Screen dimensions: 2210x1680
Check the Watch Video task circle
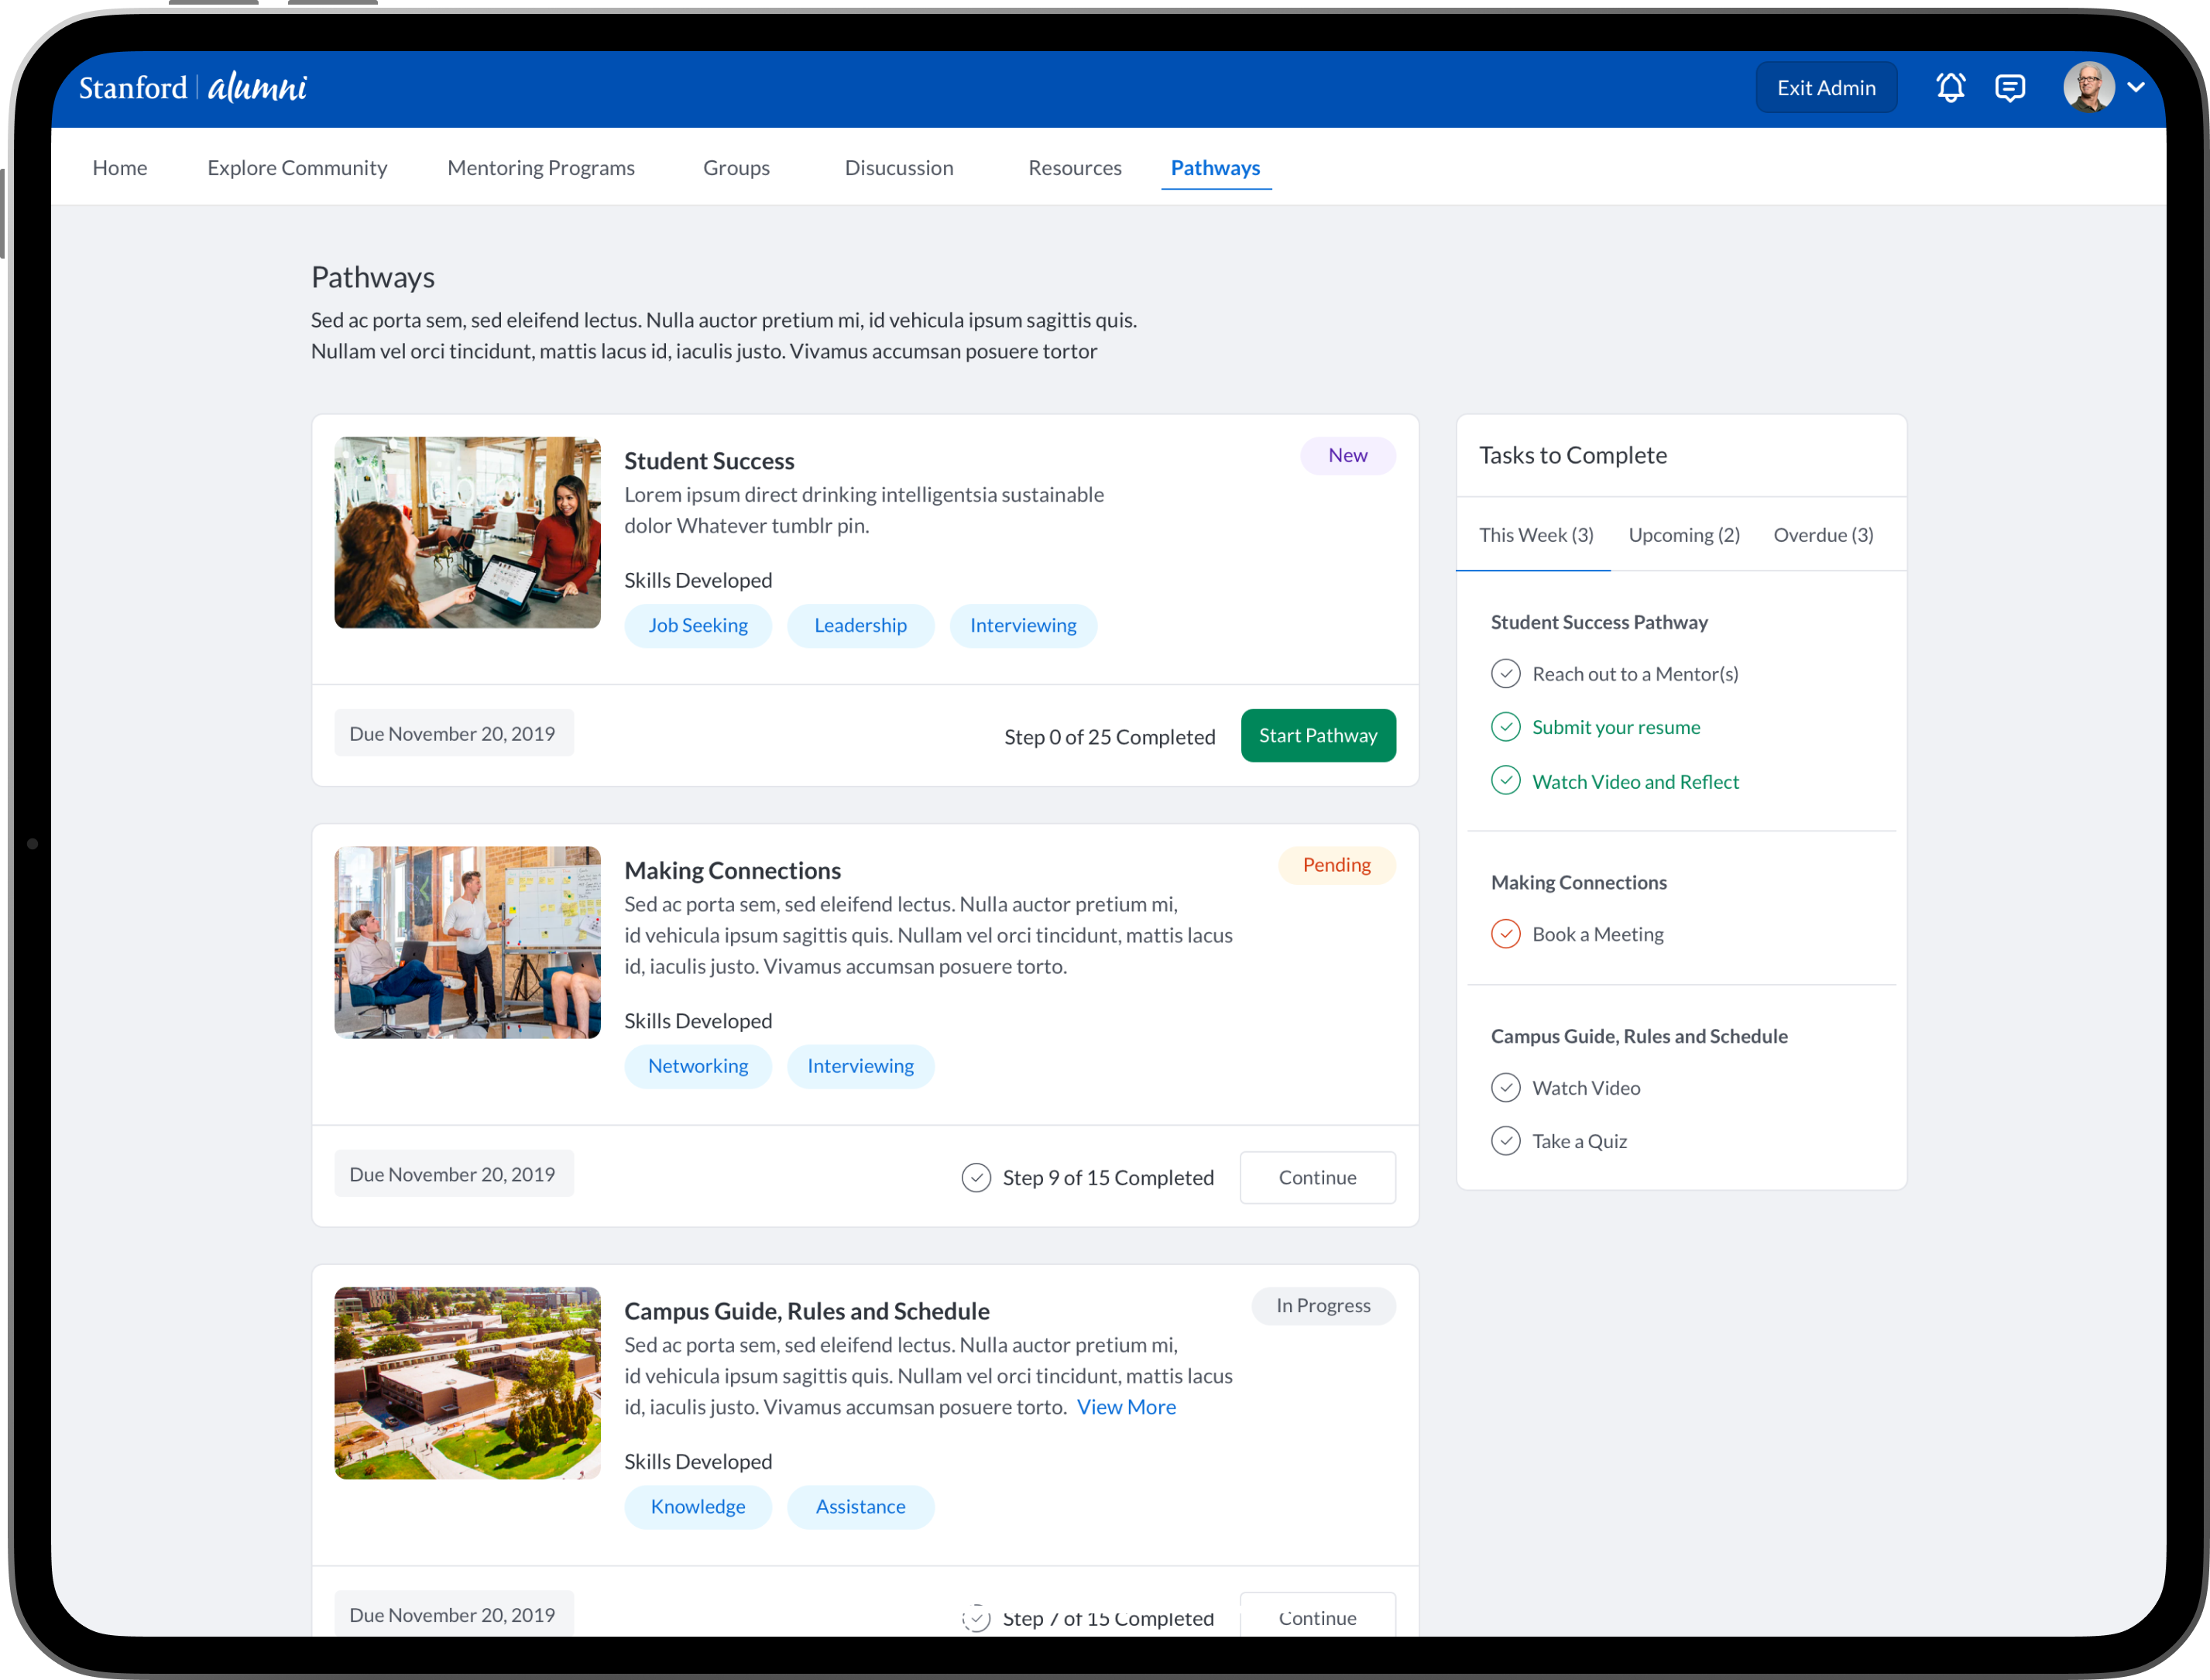(x=1505, y=1087)
